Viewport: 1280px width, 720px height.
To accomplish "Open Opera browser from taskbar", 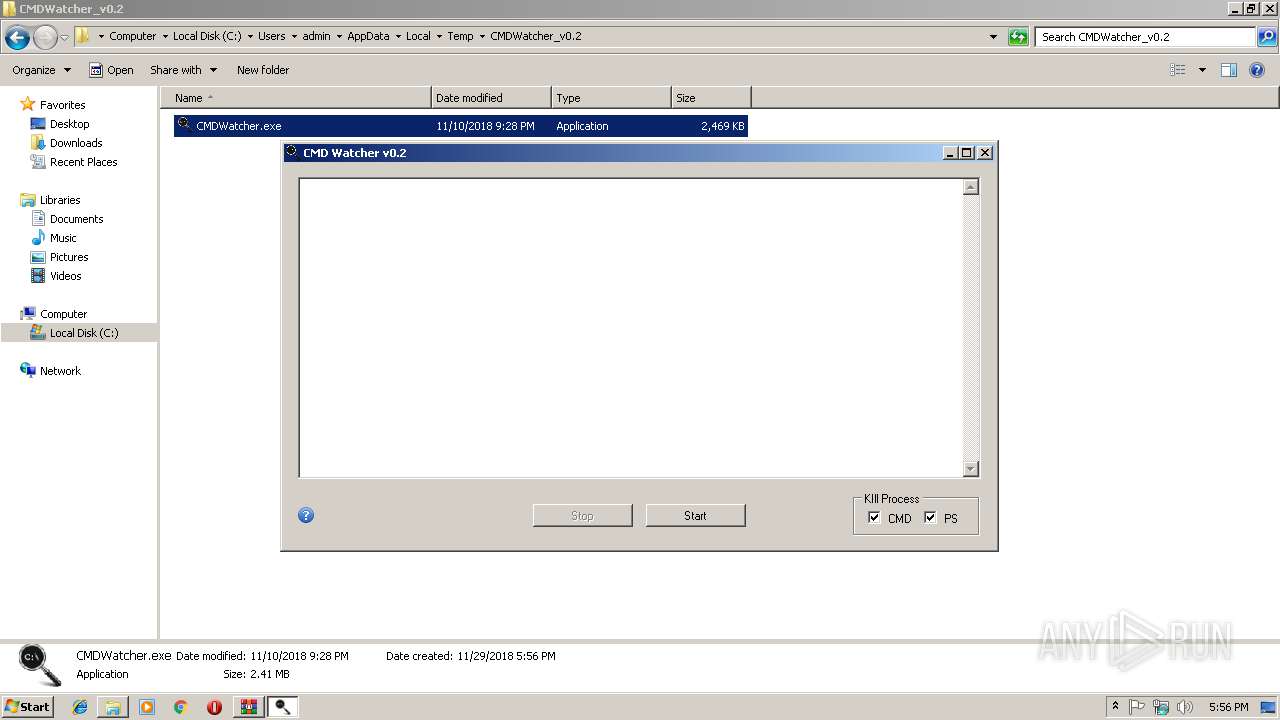I will pyautogui.click(x=214, y=707).
